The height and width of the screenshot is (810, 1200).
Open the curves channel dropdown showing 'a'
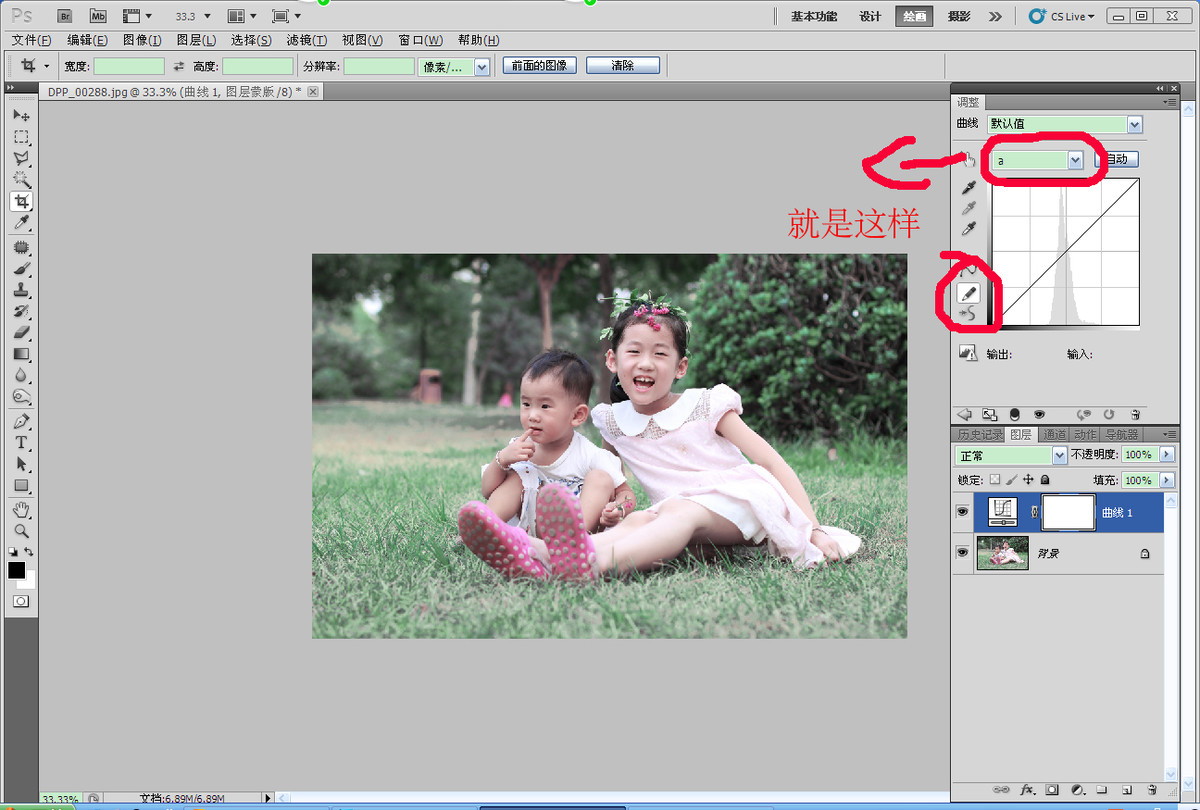tap(1035, 160)
